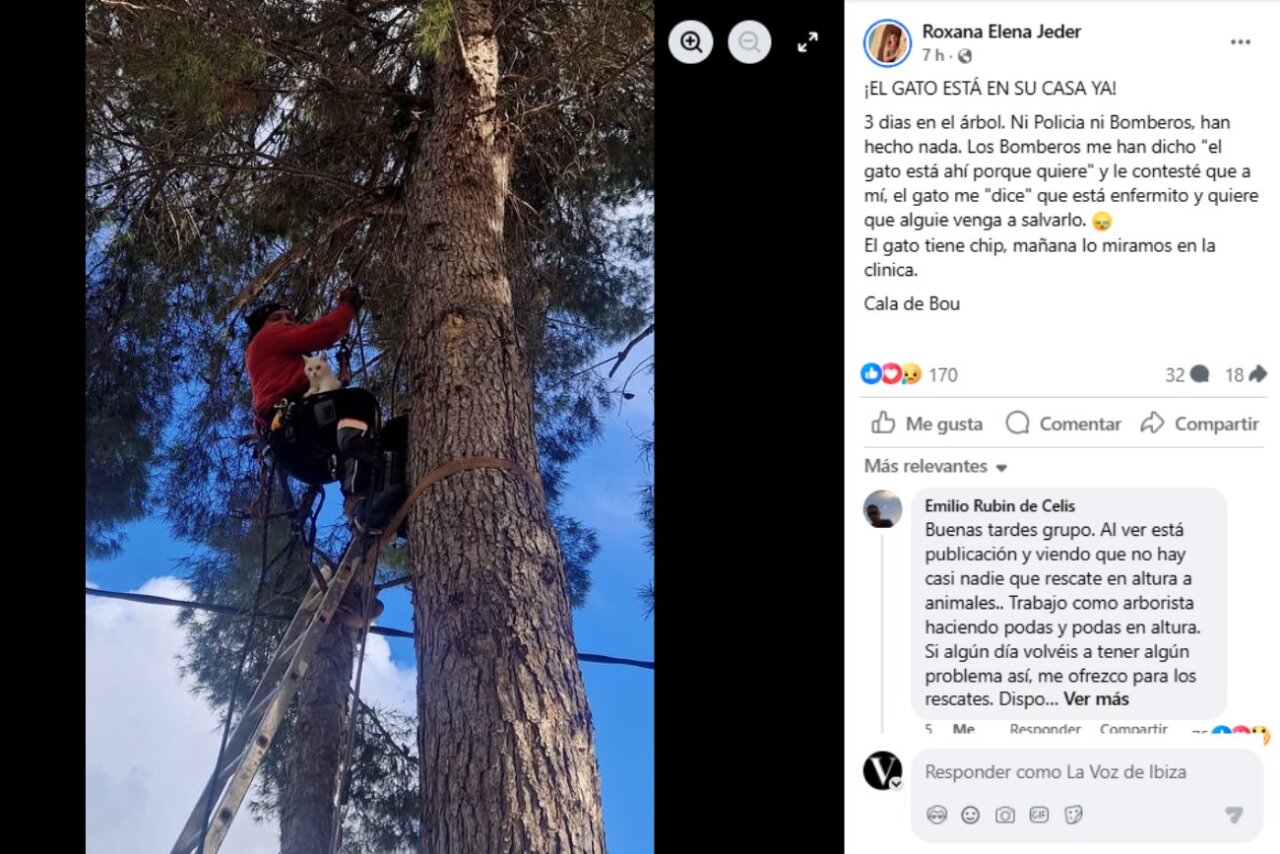Zoom in on the photo

click(691, 42)
